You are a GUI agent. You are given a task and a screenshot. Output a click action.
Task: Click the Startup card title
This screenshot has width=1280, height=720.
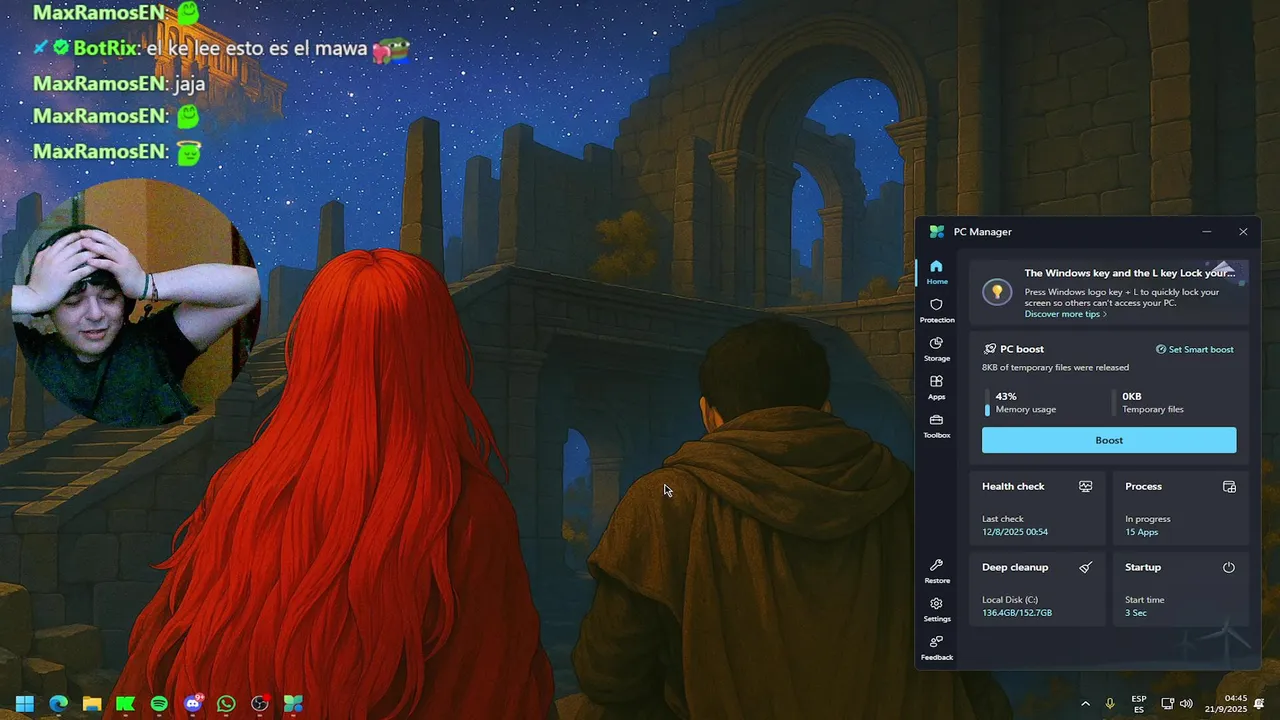click(1143, 567)
